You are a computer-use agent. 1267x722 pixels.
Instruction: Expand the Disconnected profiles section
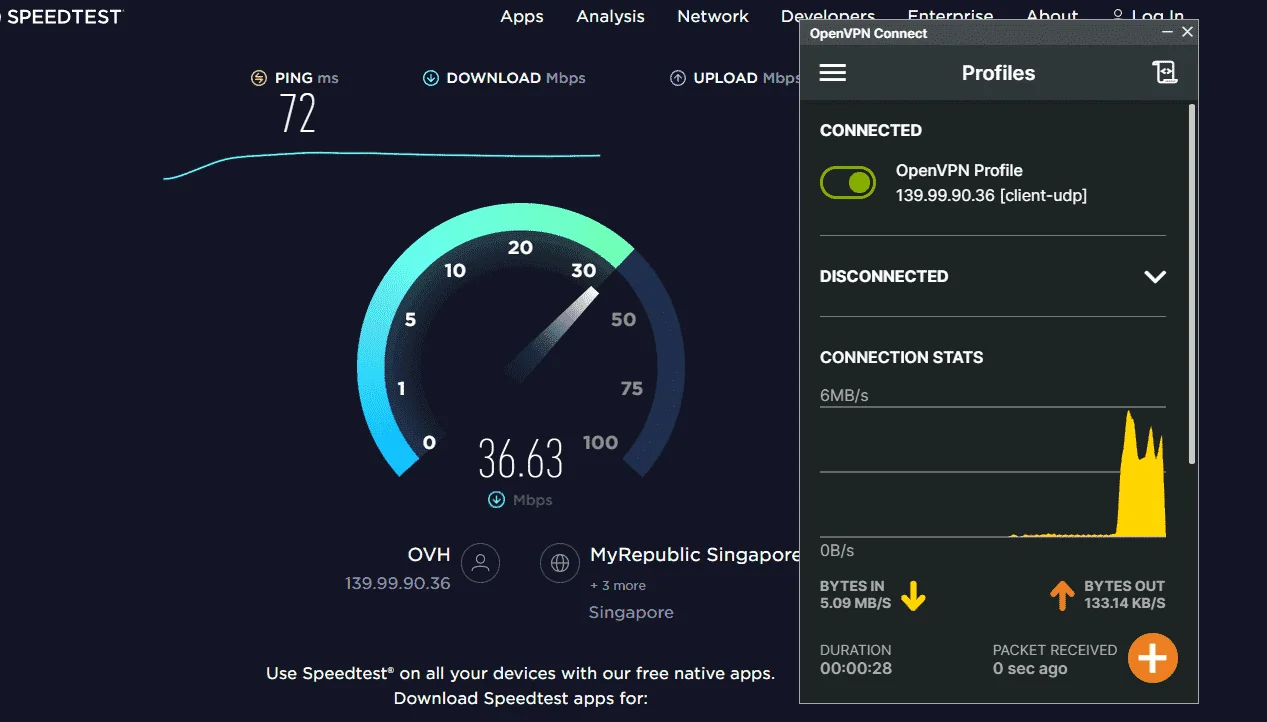click(x=1155, y=277)
